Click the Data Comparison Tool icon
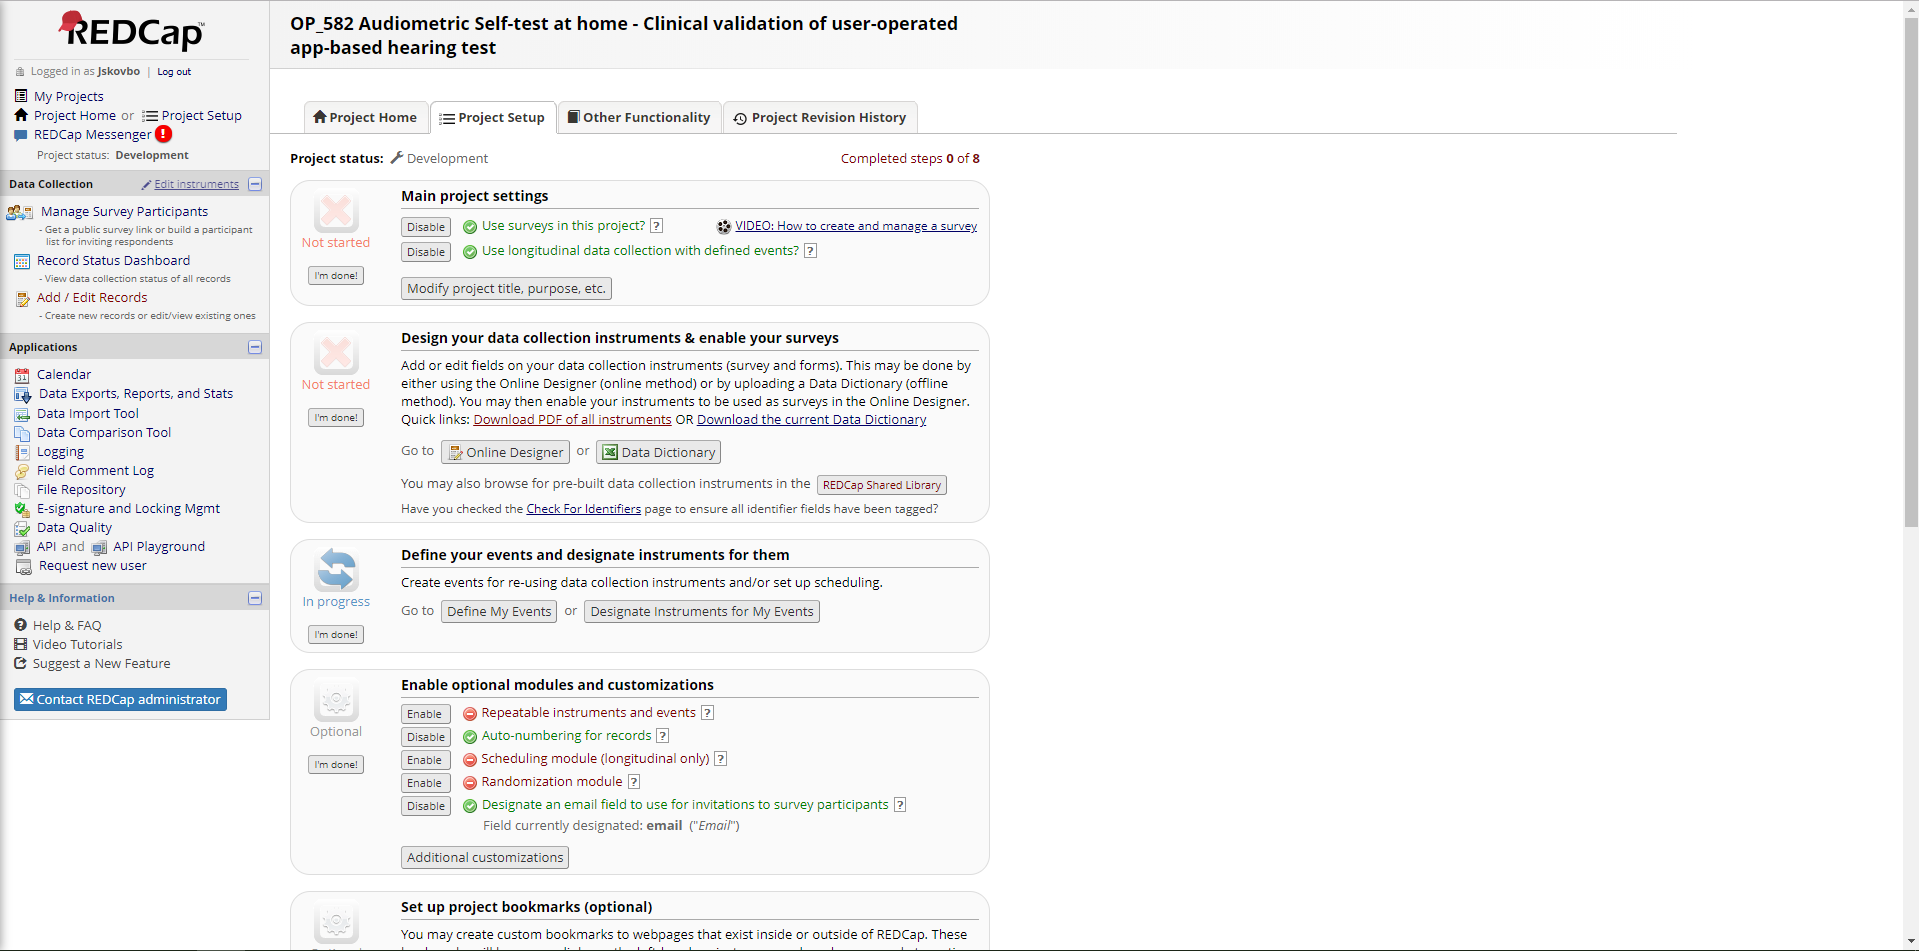1919x951 pixels. [x=22, y=433]
